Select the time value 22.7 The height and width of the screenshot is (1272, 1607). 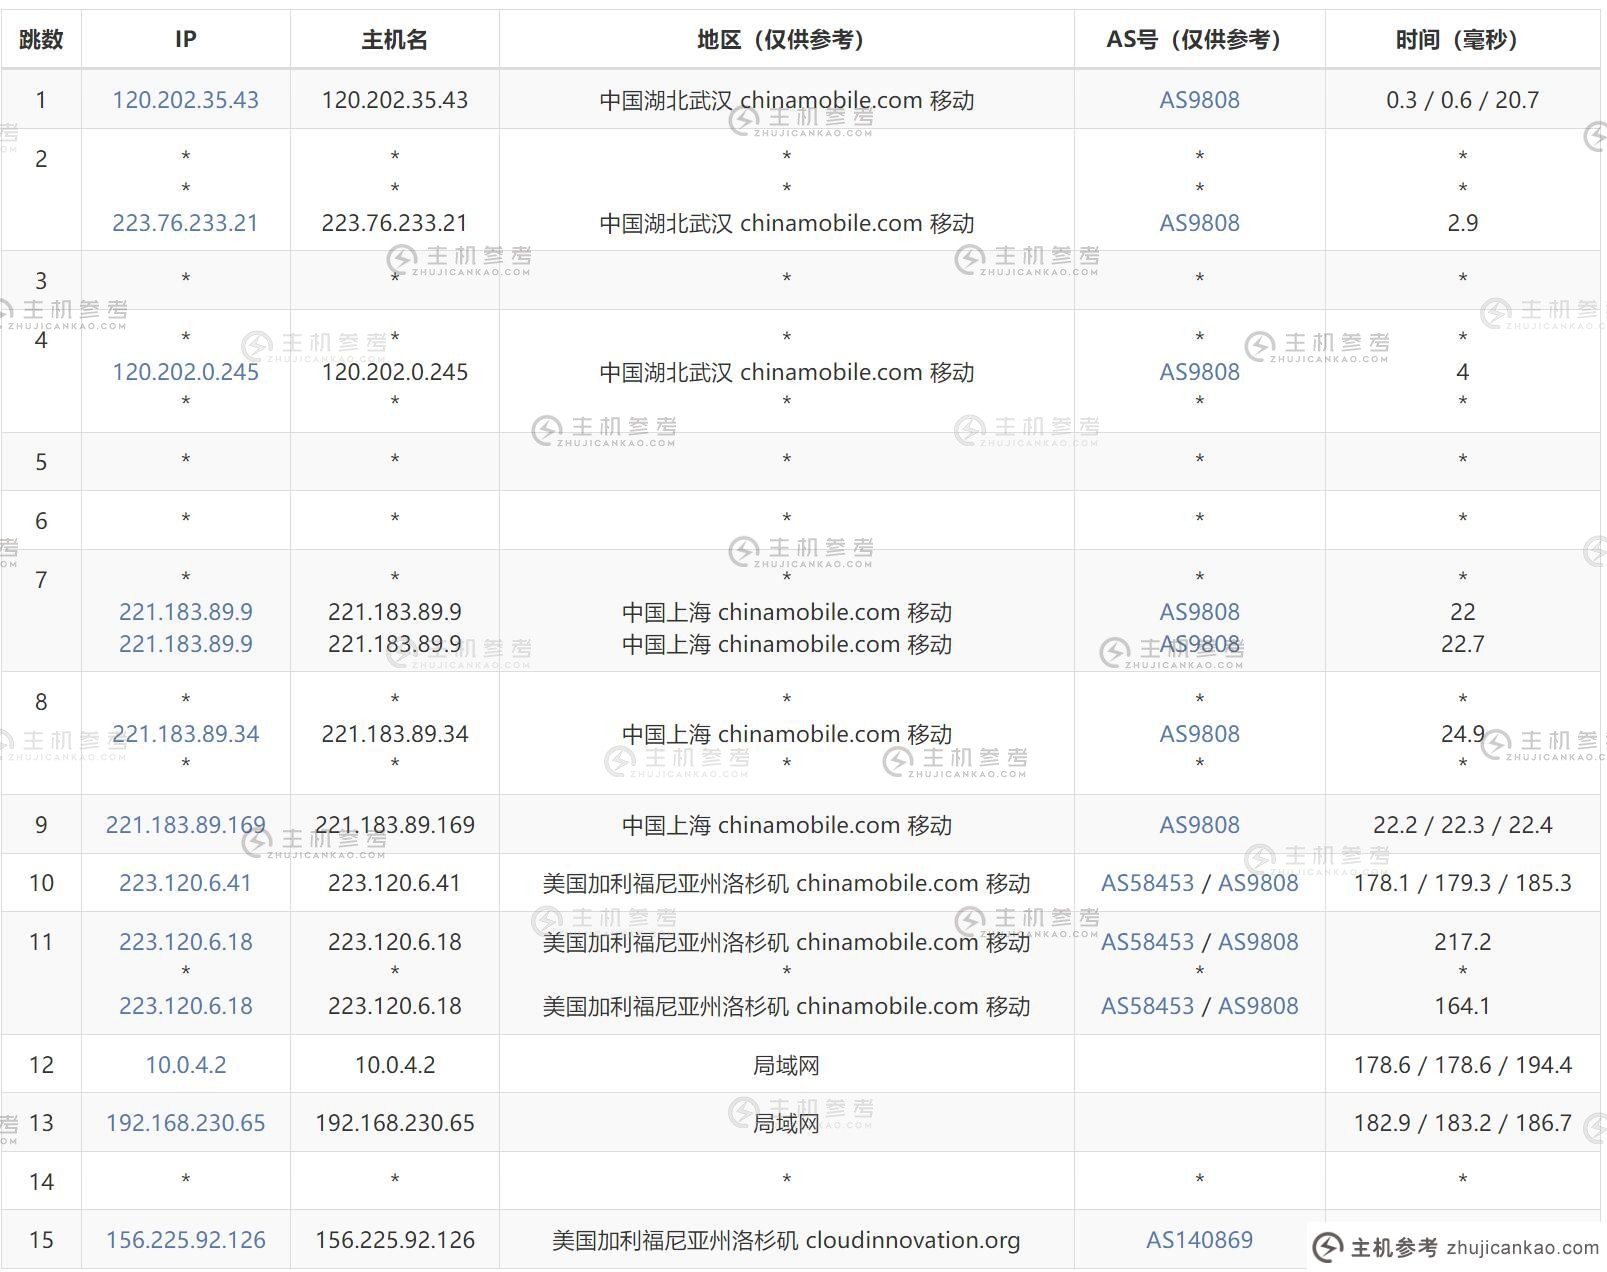tap(1462, 644)
